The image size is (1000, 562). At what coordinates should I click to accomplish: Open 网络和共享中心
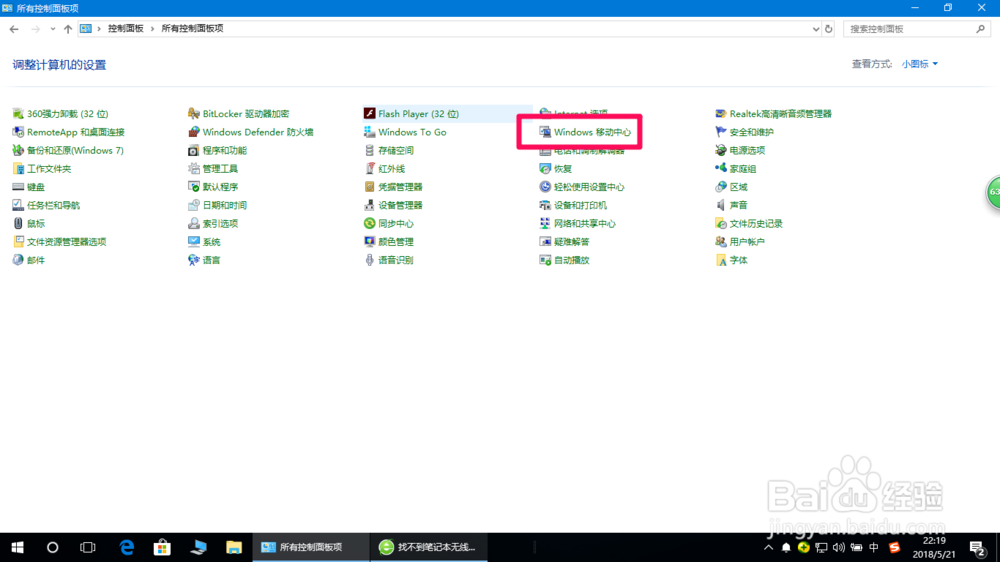(x=578, y=224)
